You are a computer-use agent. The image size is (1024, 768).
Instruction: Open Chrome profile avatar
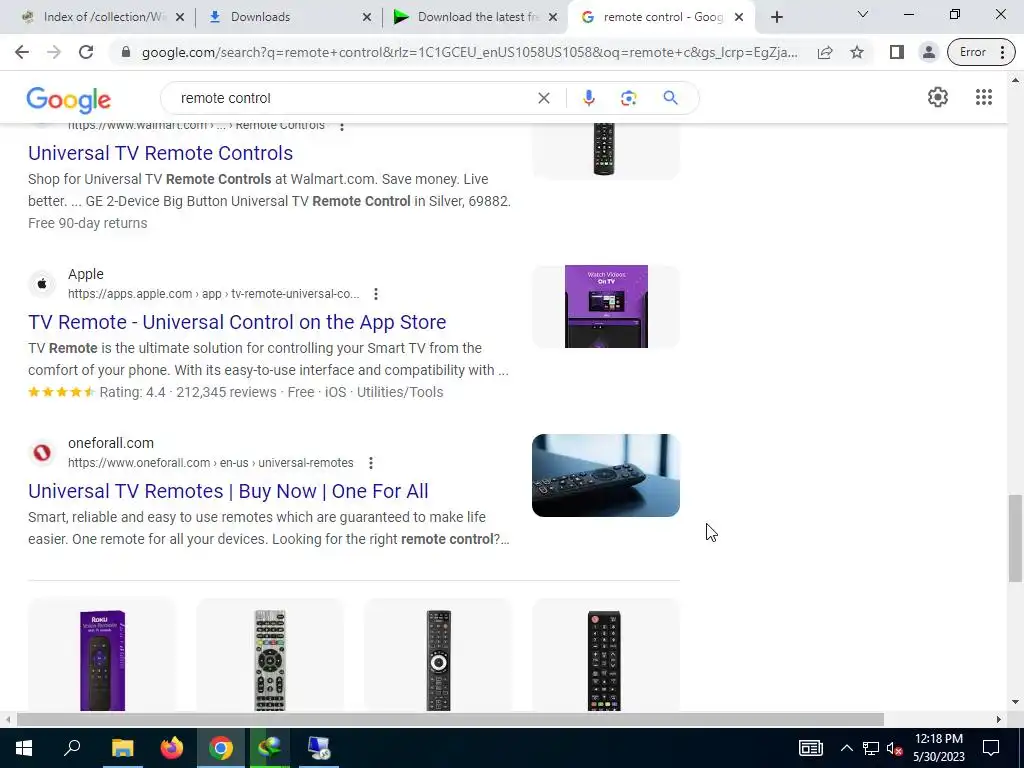928,52
